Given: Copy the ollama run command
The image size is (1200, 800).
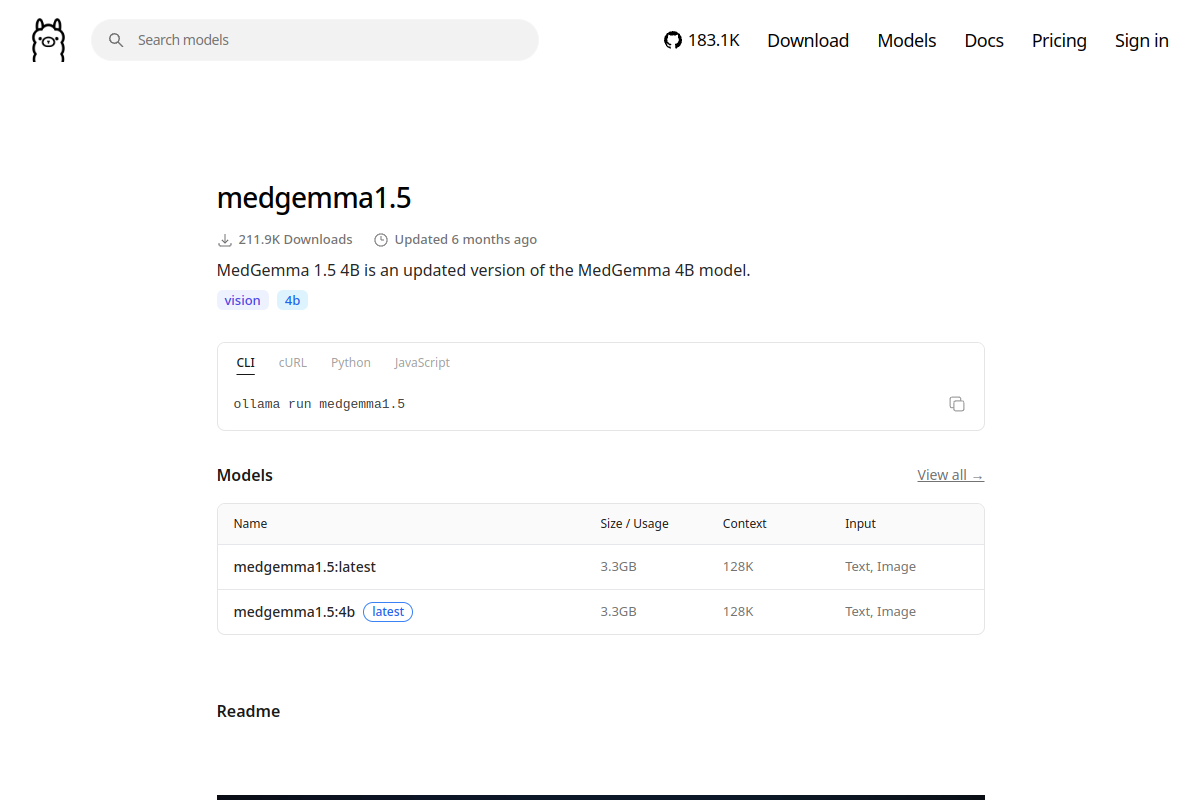Looking at the screenshot, I should pyautogui.click(x=957, y=404).
